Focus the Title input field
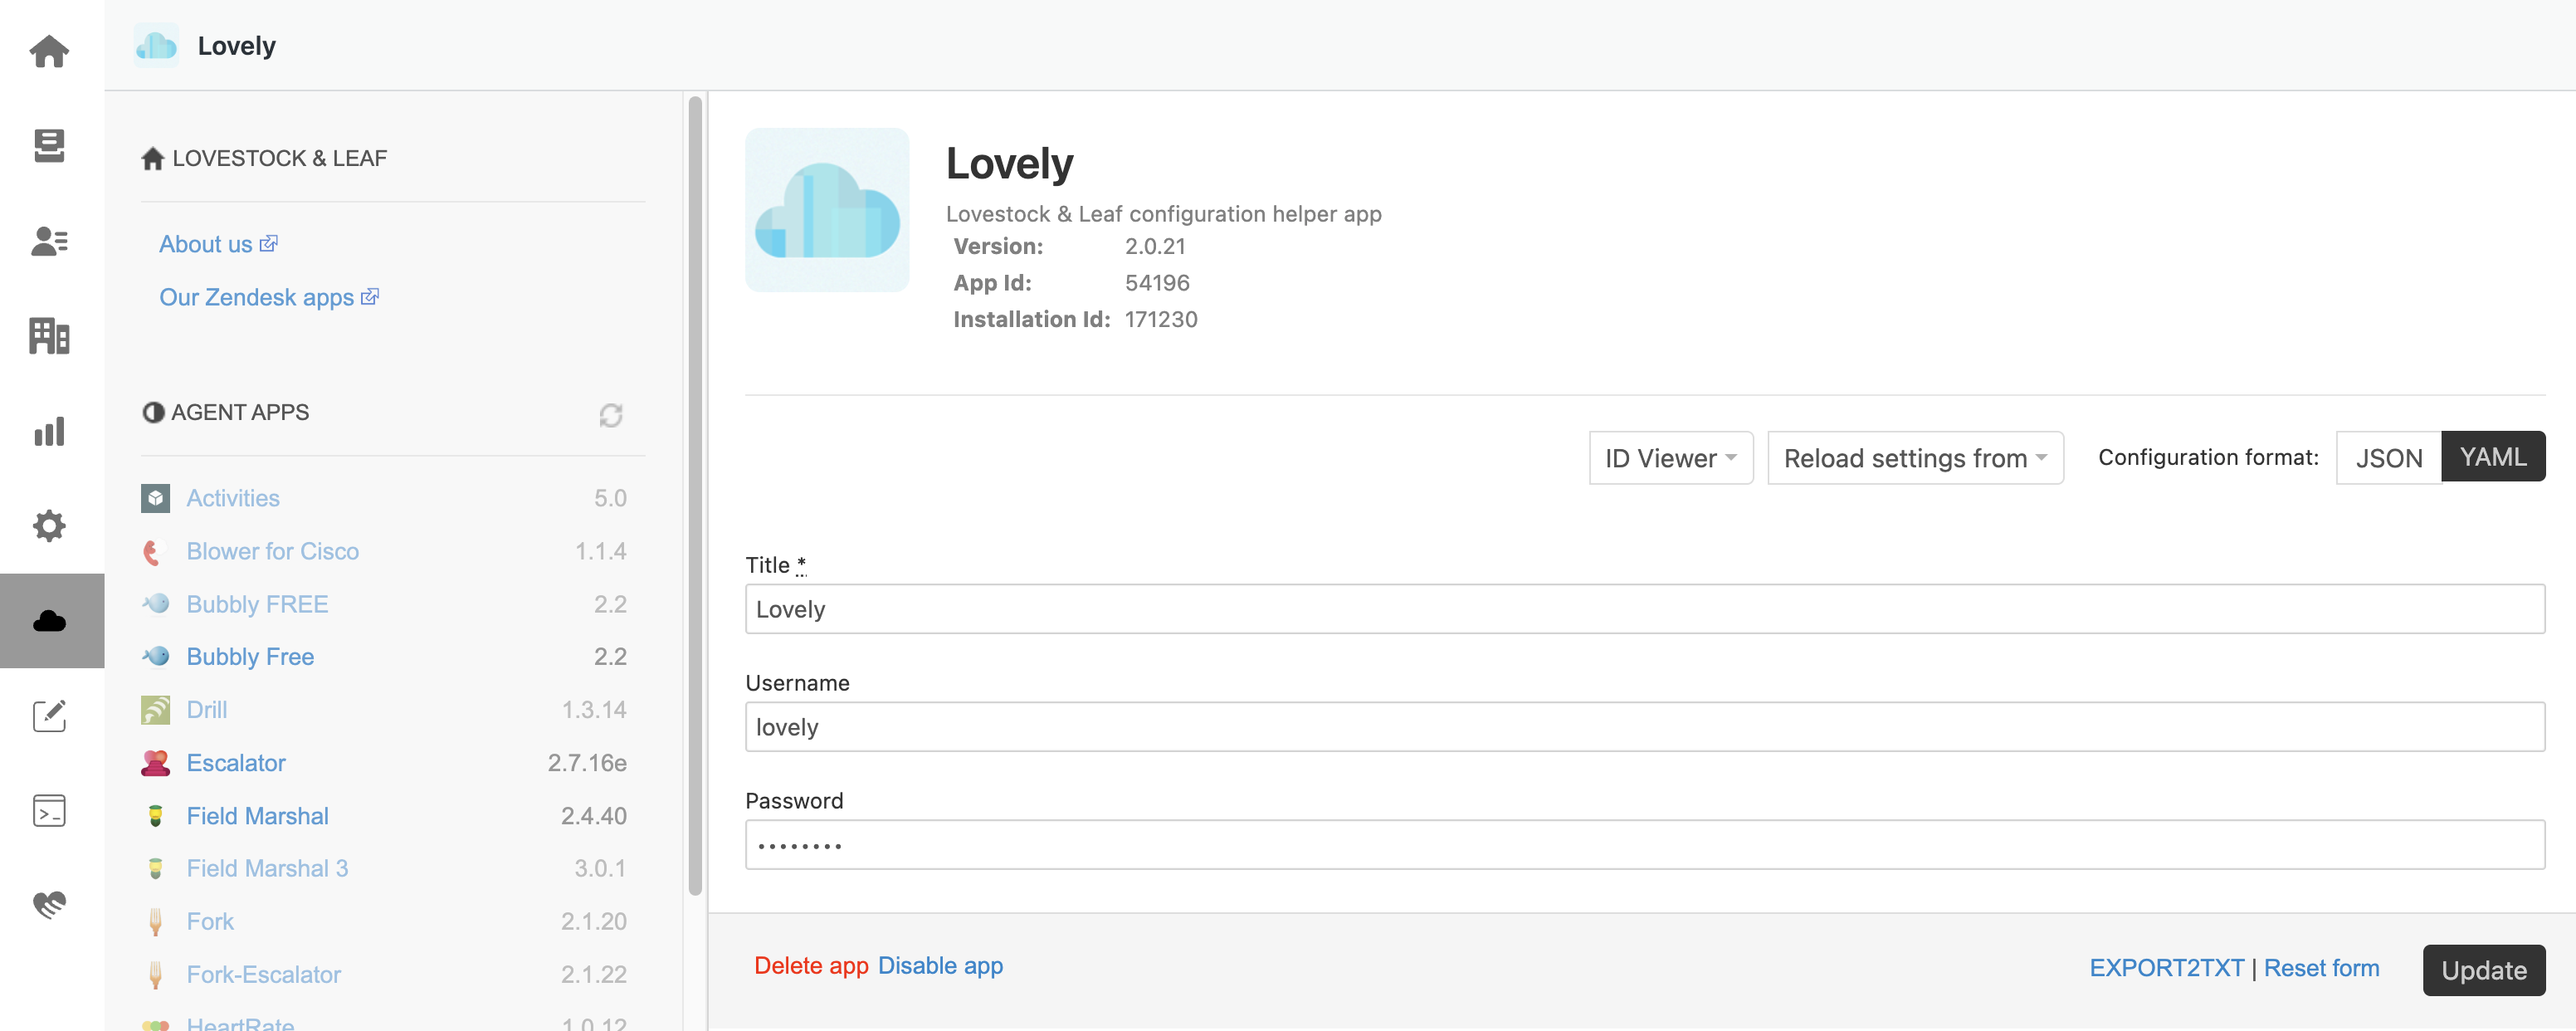The width and height of the screenshot is (2576, 1031). 1644,609
